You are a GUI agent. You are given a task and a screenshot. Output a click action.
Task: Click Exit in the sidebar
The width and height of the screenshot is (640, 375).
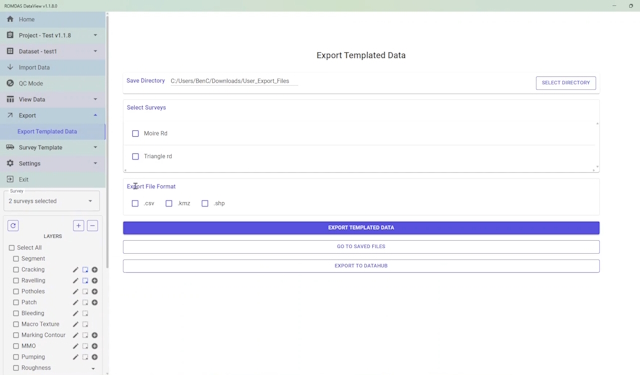point(52,180)
